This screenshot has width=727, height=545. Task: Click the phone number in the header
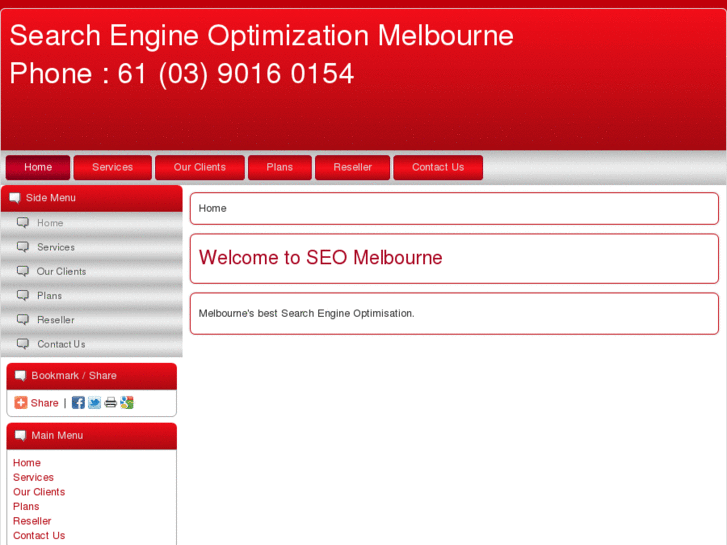click(x=236, y=74)
